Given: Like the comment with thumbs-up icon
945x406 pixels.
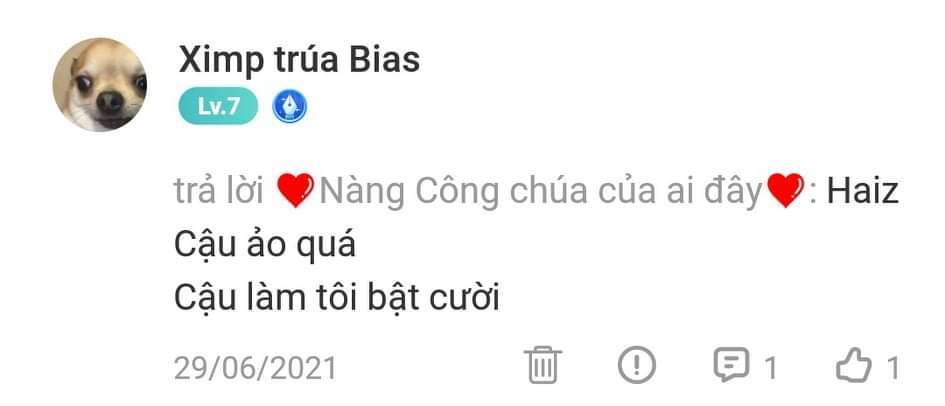Looking at the screenshot, I should [x=854, y=366].
